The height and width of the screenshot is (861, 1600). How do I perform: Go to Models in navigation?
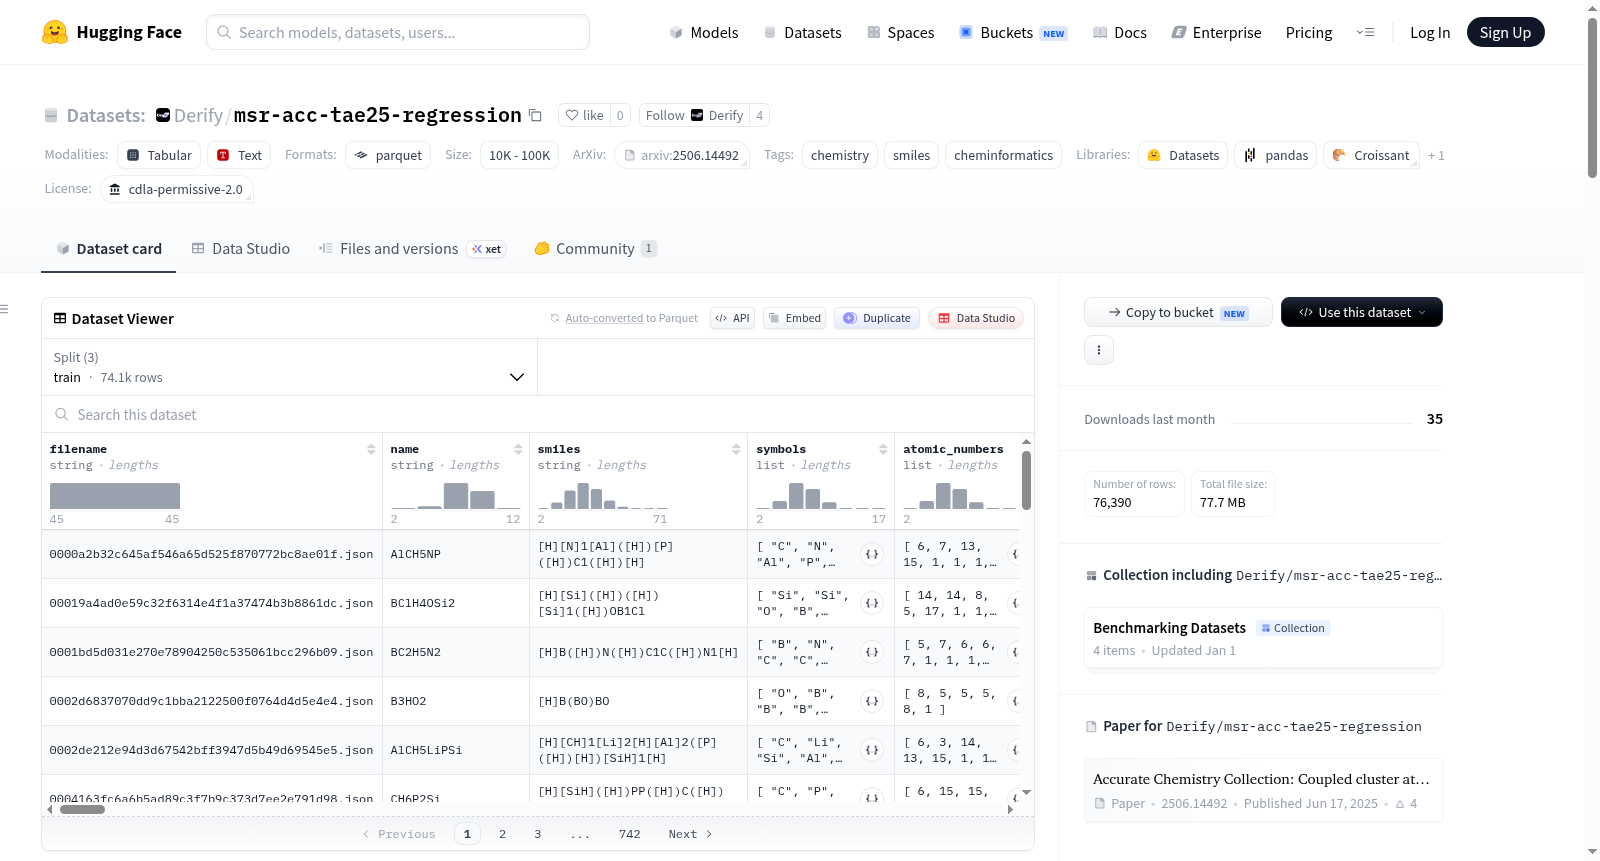(704, 32)
